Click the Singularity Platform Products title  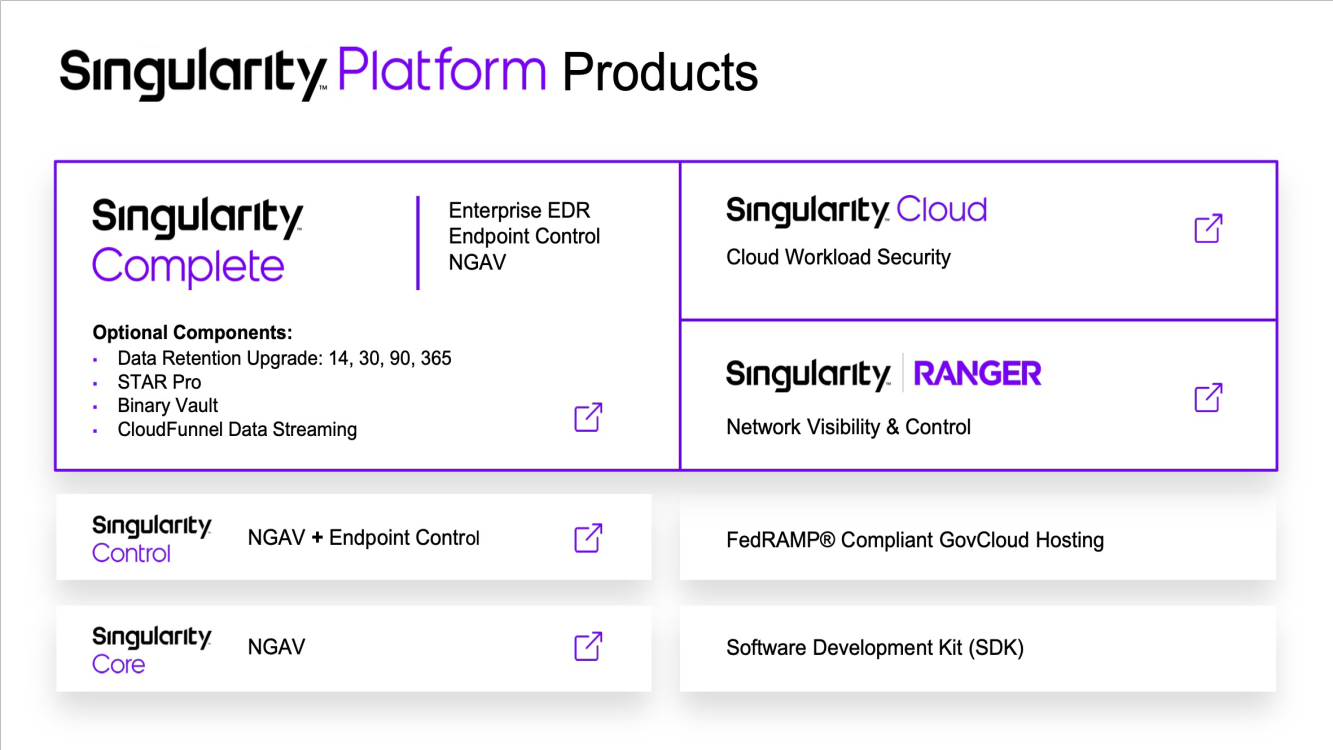coord(408,72)
